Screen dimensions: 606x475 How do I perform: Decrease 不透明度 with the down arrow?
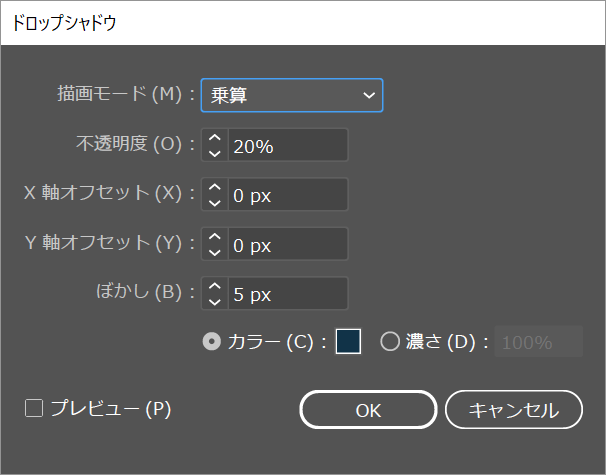click(215, 152)
